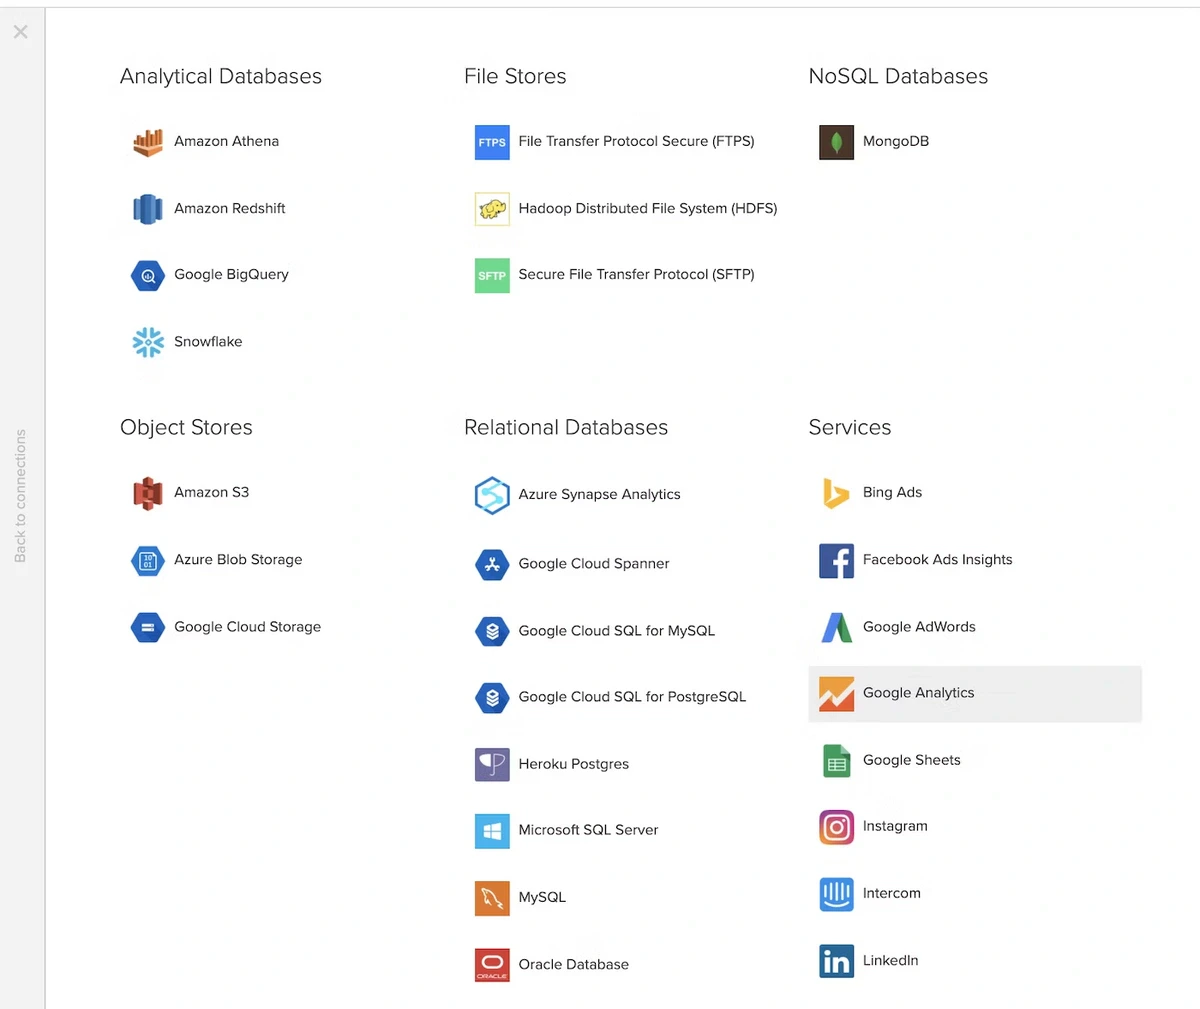Pick the MySQL label
1200x1009 pixels.
(x=542, y=898)
